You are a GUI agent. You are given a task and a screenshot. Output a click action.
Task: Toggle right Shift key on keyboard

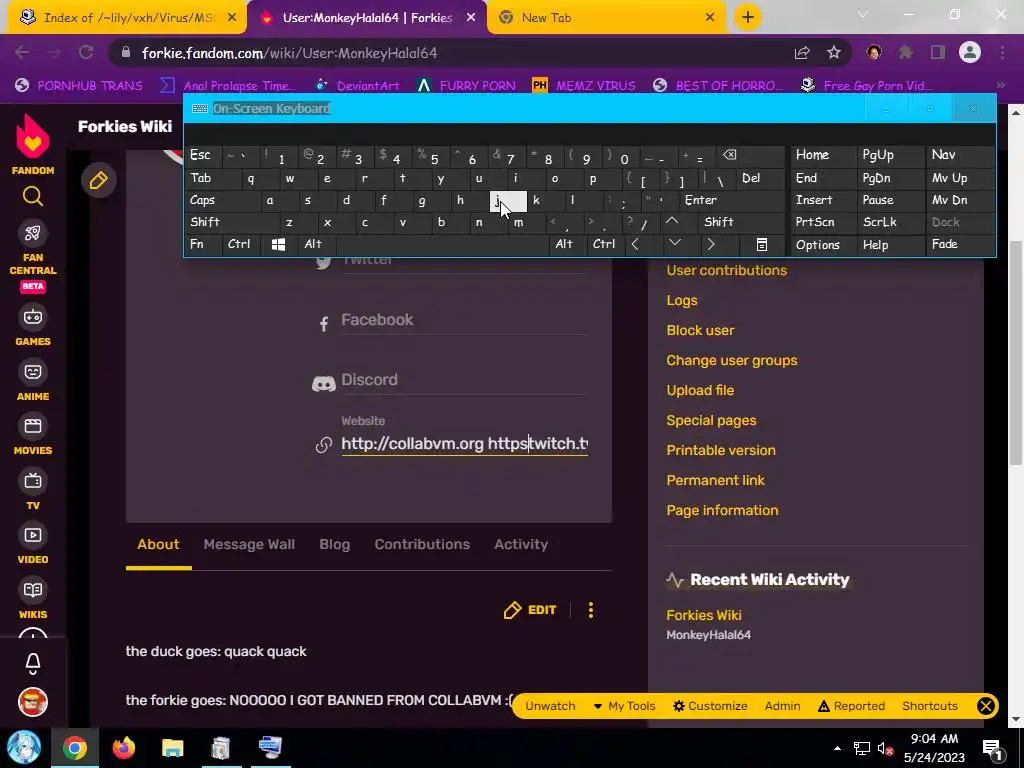[733, 222]
